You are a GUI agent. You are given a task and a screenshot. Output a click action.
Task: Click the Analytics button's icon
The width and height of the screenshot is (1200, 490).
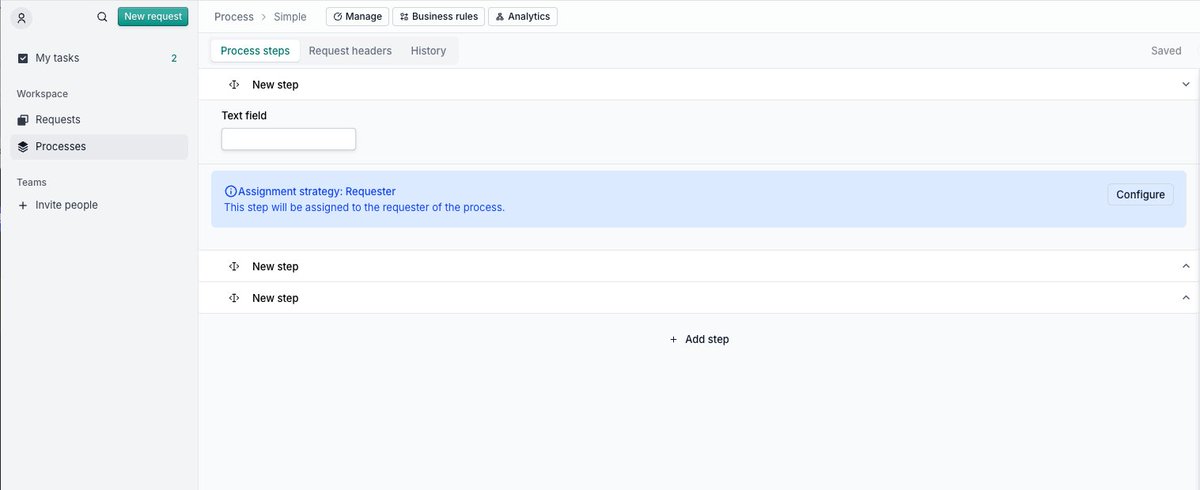(500, 17)
